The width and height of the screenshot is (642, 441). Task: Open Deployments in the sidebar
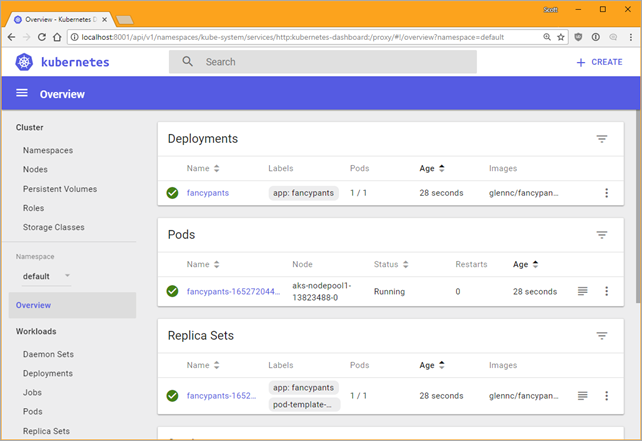[x=48, y=373]
